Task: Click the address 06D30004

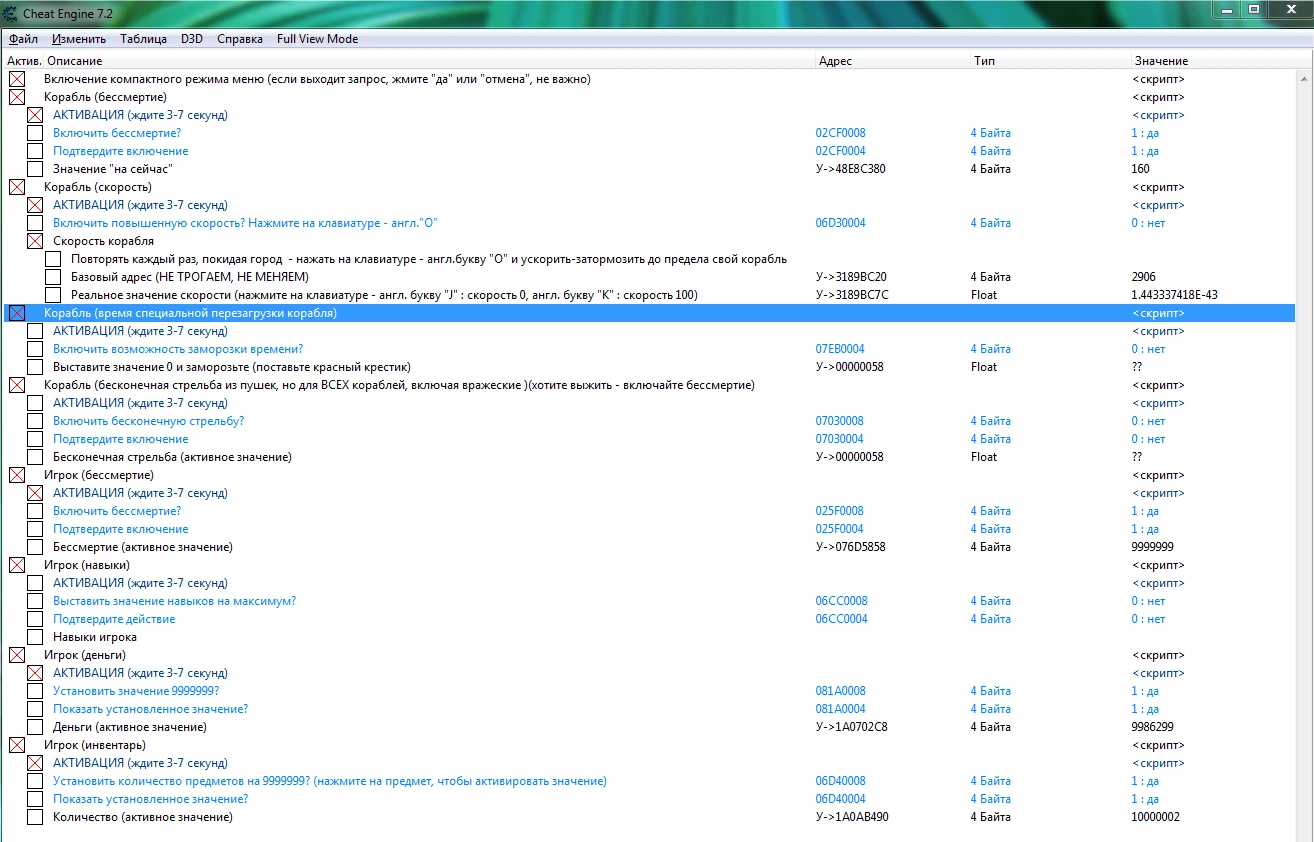Action: [x=840, y=223]
